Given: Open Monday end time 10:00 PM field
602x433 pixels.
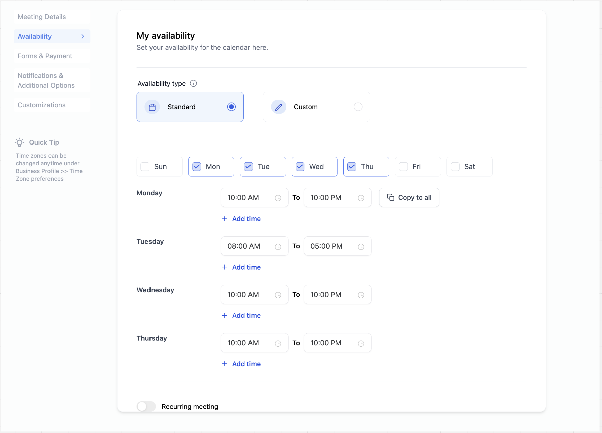Looking at the screenshot, I should pos(337,198).
